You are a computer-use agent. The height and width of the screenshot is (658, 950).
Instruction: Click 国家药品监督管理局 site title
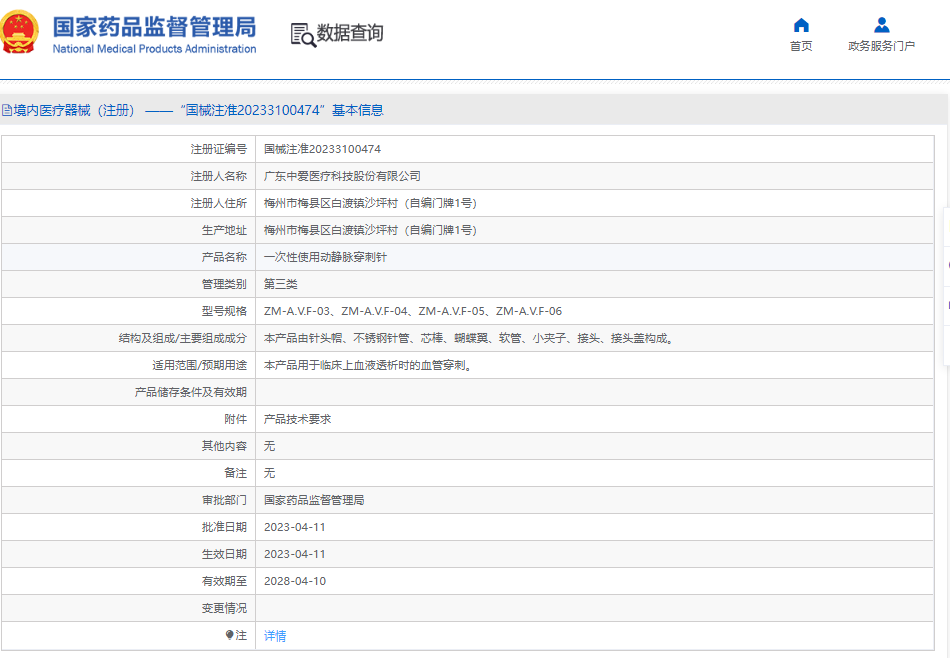[154, 27]
